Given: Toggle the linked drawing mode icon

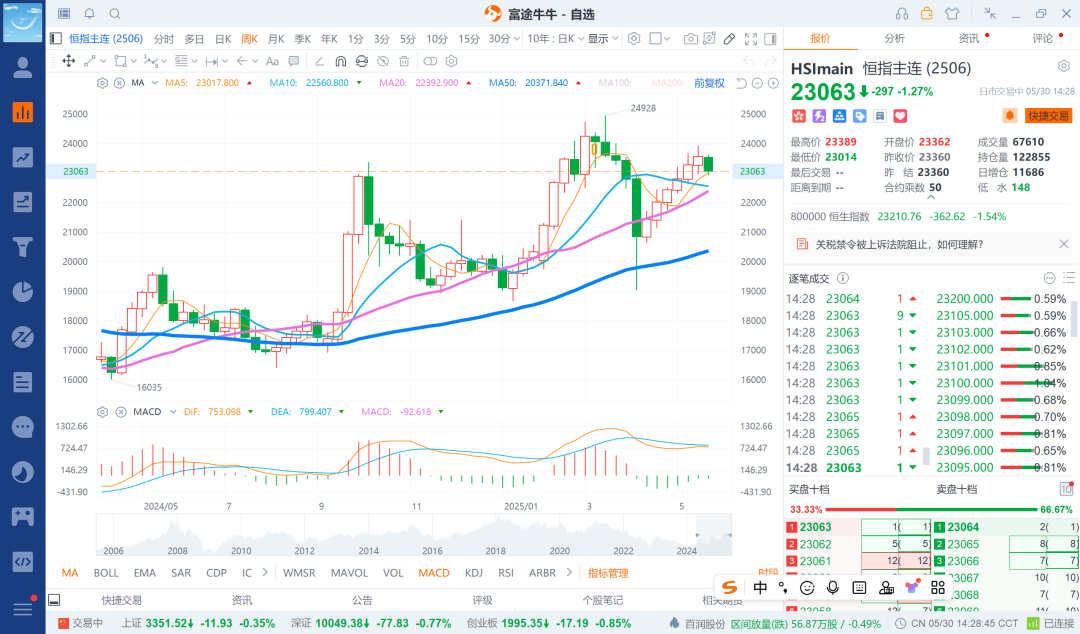Looking at the screenshot, I should [x=430, y=61].
